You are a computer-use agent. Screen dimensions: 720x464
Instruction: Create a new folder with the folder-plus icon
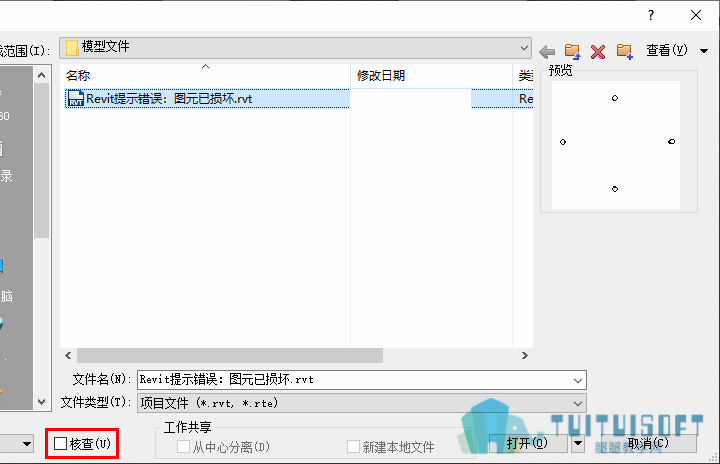pos(624,51)
